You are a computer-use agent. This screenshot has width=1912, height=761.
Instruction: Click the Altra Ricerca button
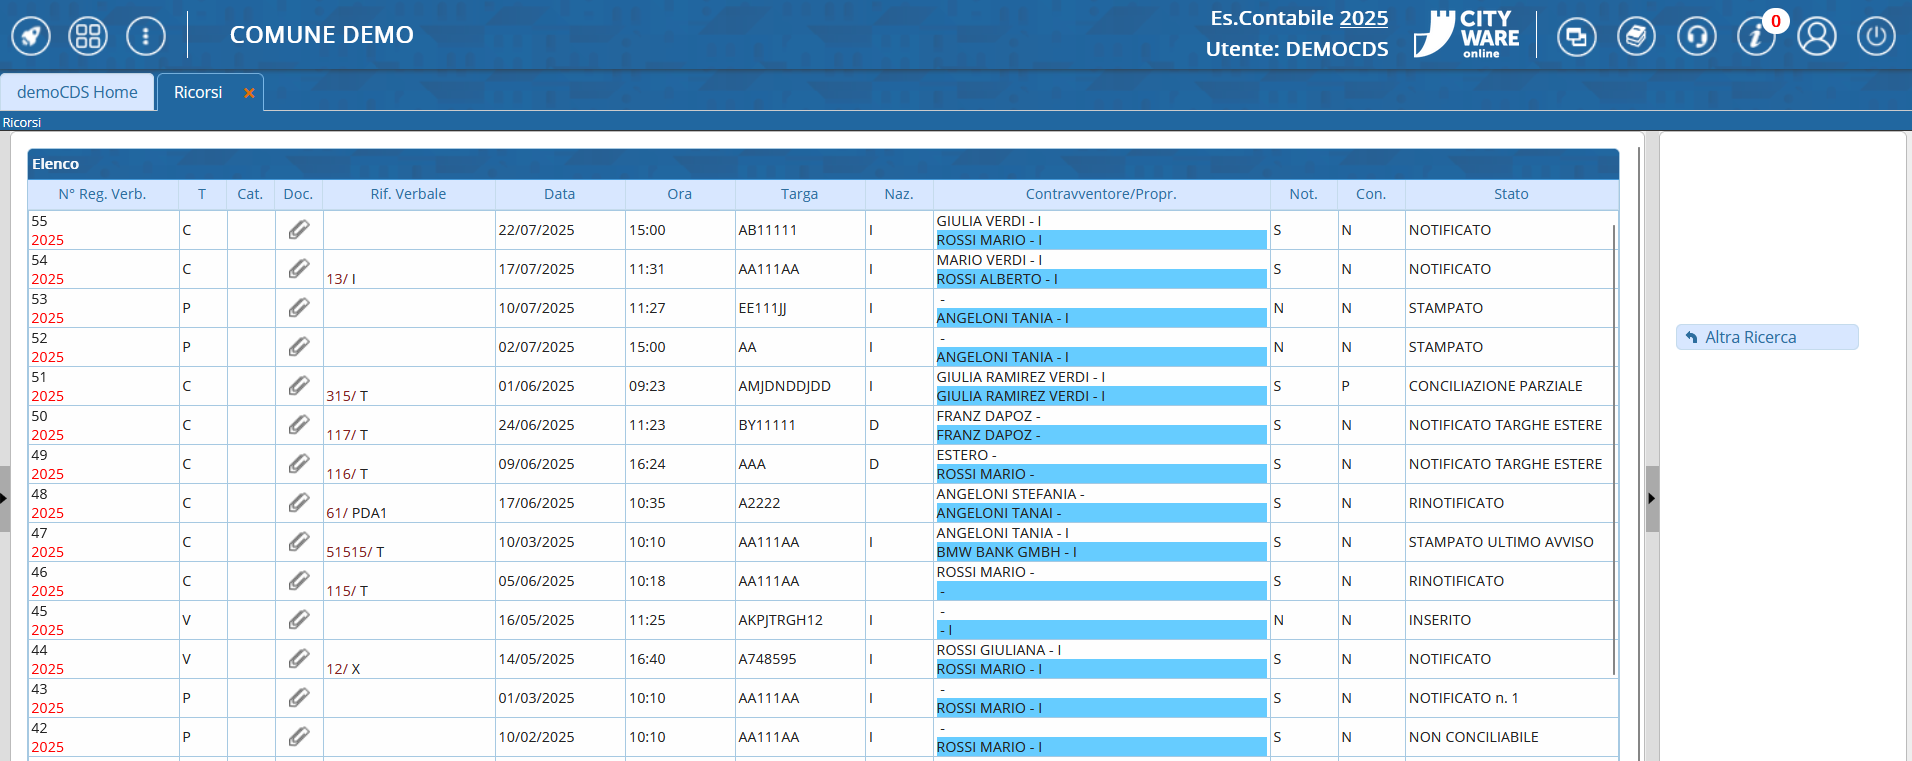[x=1767, y=337]
